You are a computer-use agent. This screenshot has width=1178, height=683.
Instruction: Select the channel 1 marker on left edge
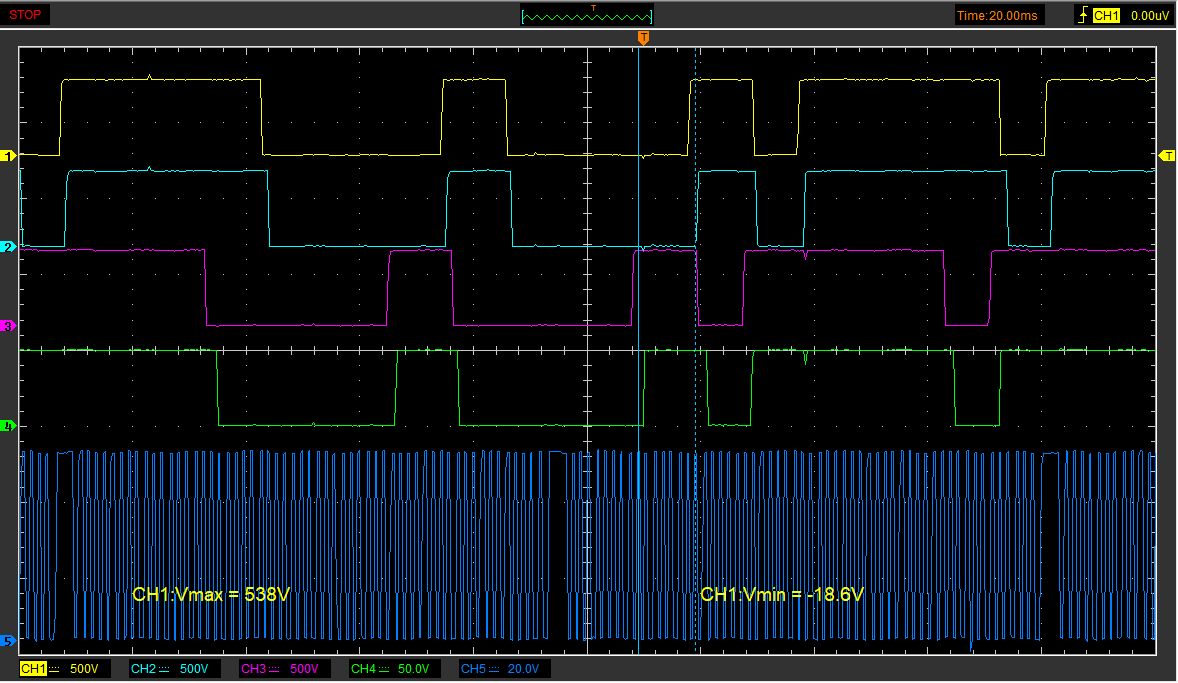click(x=6, y=156)
